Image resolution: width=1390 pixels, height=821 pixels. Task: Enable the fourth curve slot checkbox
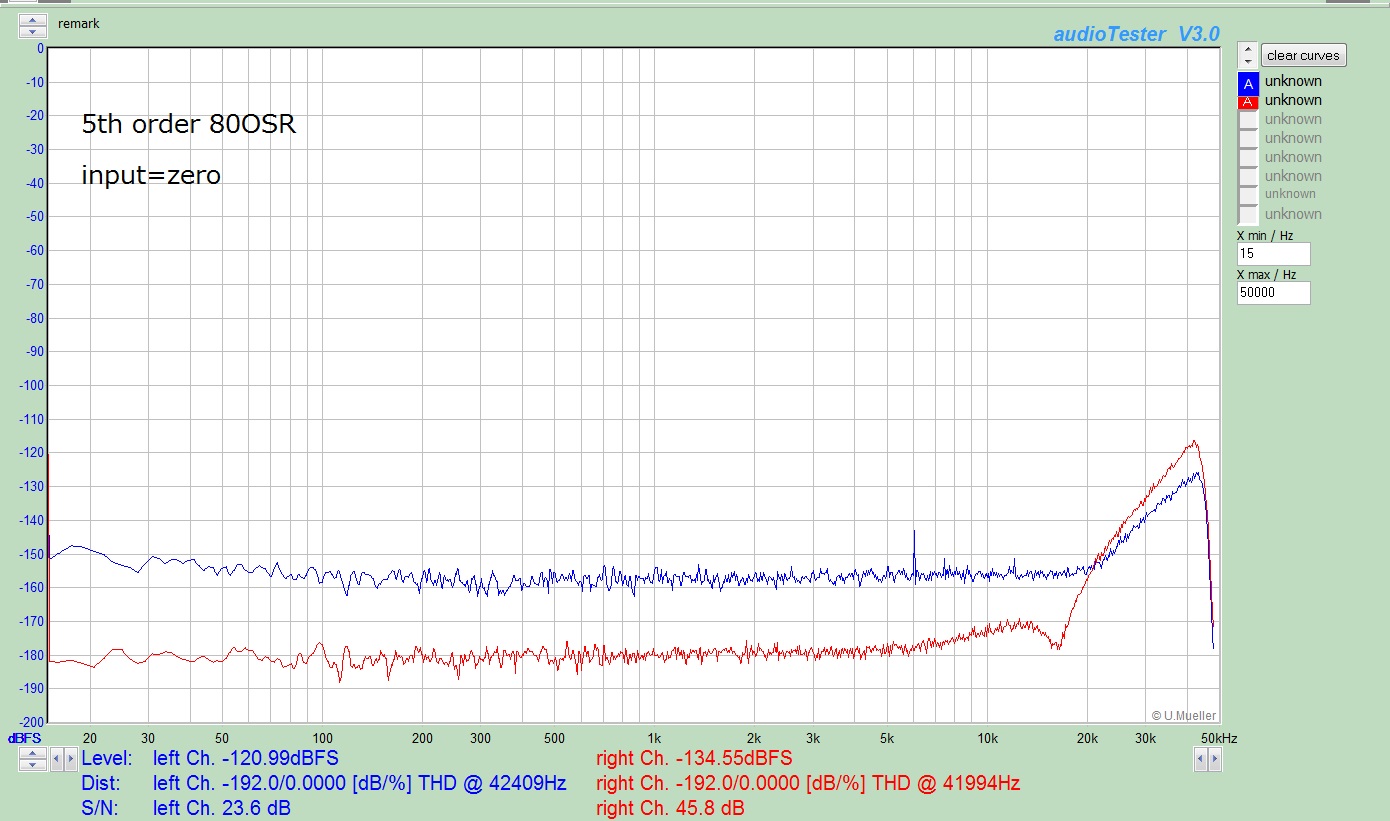pyautogui.click(x=1247, y=139)
